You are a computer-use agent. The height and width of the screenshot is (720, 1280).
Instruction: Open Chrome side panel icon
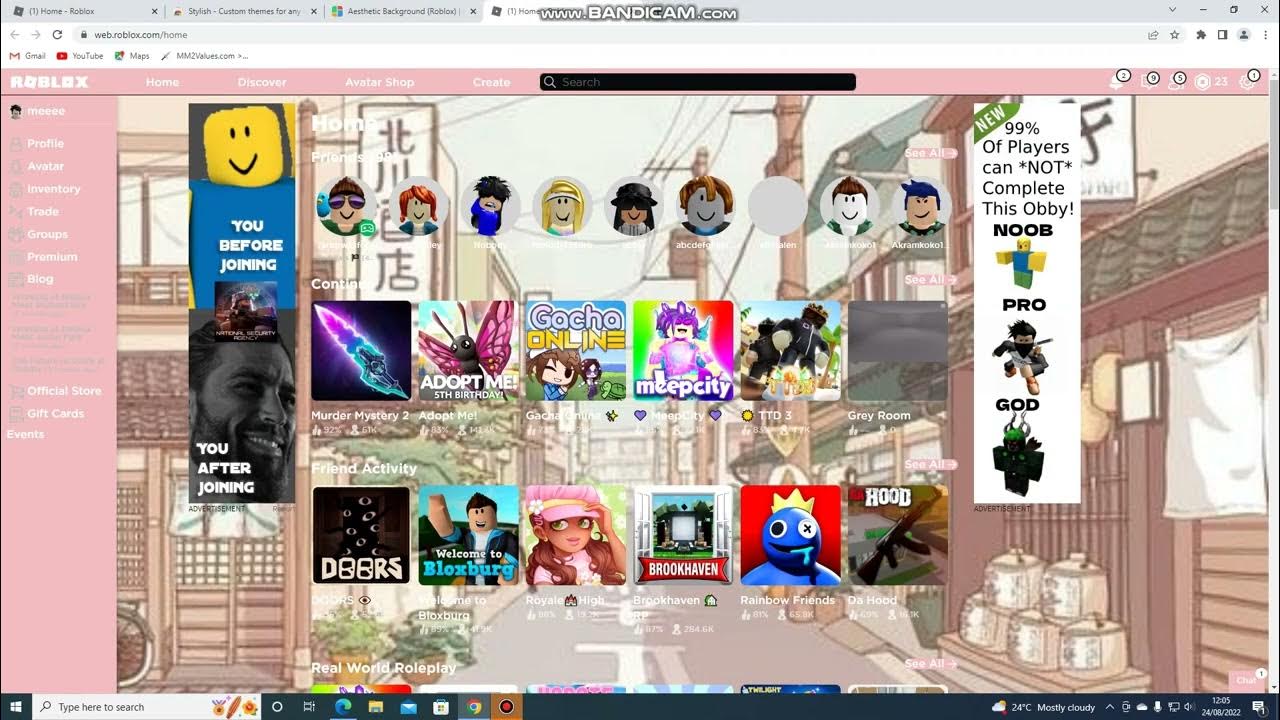(1222, 34)
